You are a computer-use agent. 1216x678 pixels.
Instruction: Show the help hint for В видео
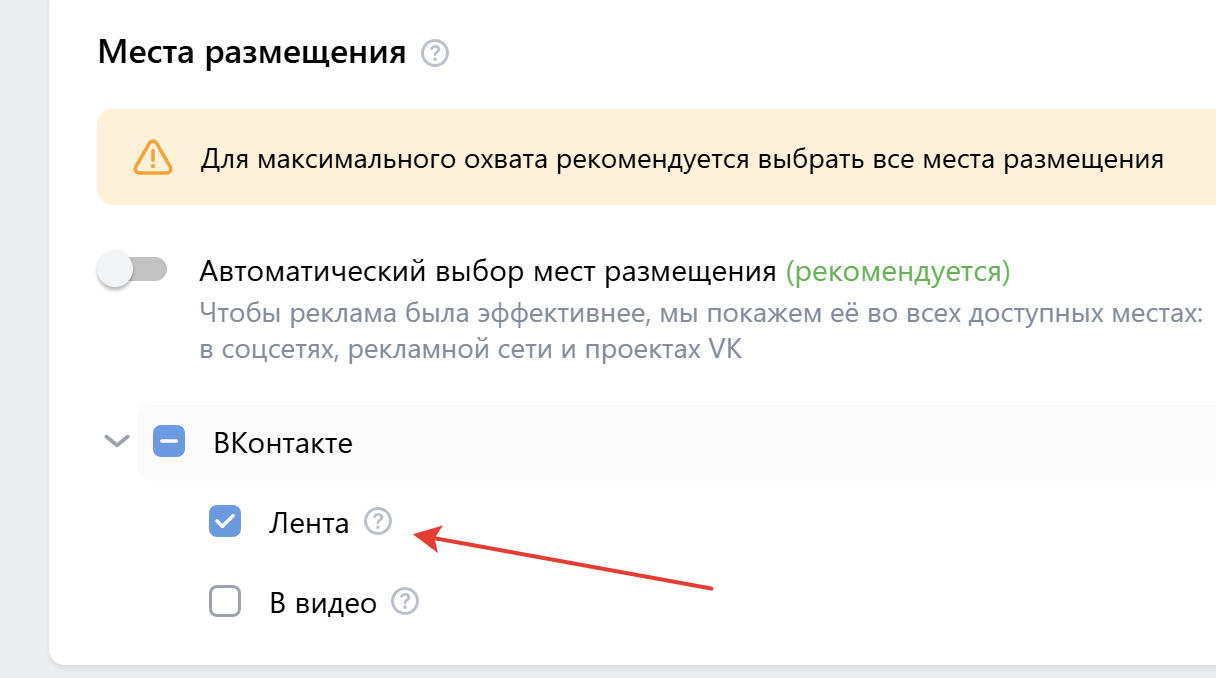(x=405, y=602)
